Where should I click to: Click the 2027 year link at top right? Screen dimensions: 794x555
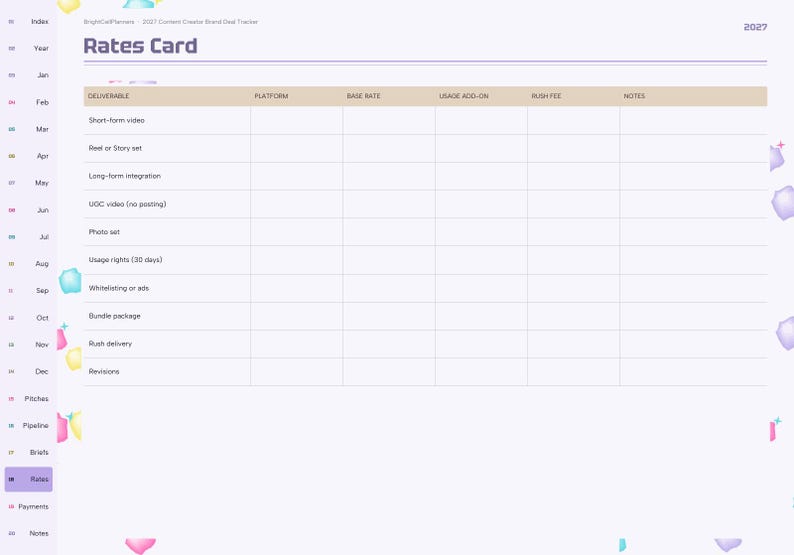coord(755,27)
